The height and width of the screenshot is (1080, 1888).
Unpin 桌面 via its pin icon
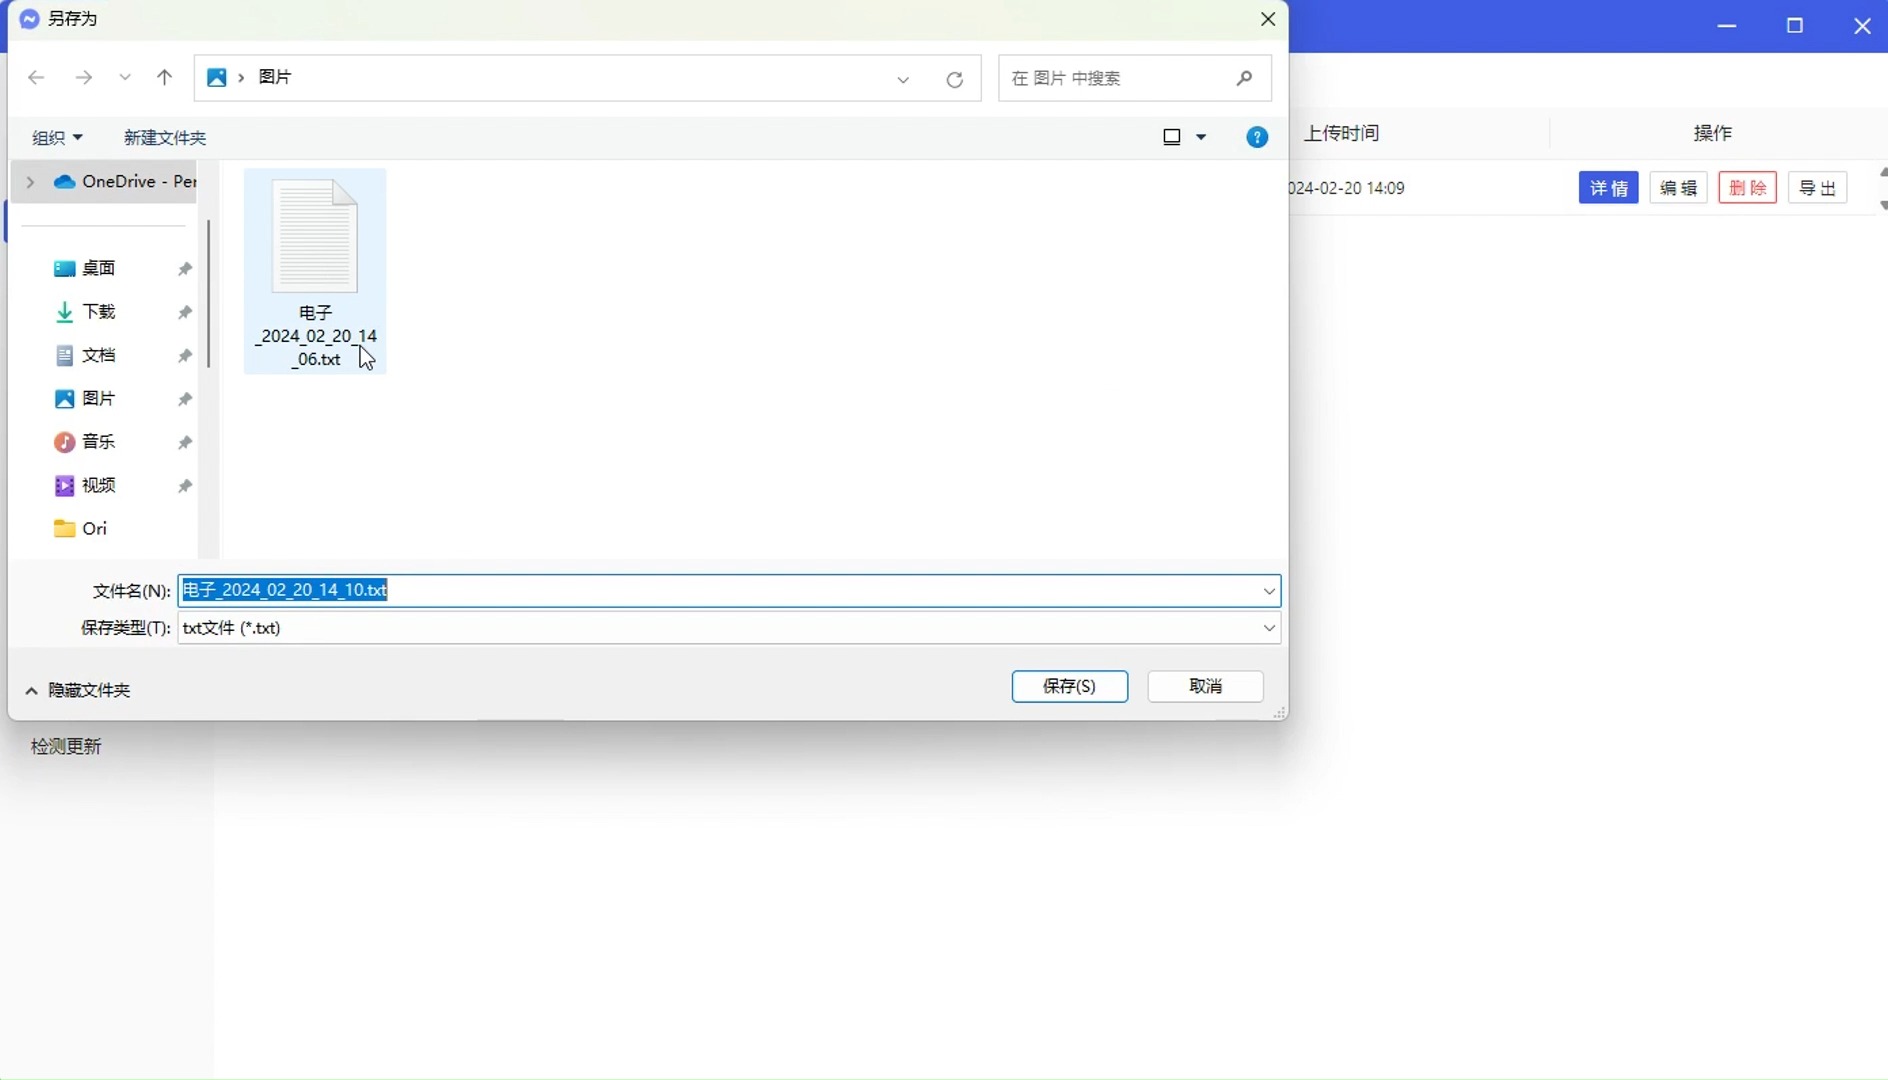click(x=185, y=269)
